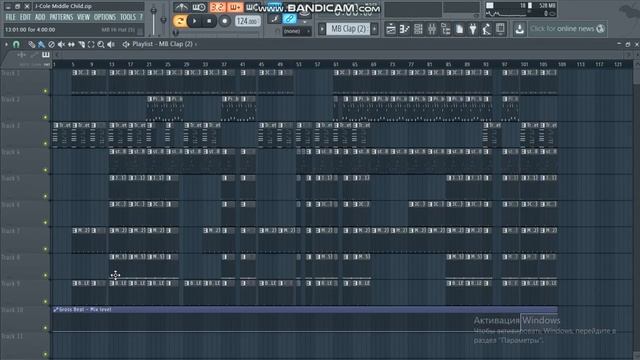Open the Playlist window icon
The image size is (640, 360).
(391, 29)
